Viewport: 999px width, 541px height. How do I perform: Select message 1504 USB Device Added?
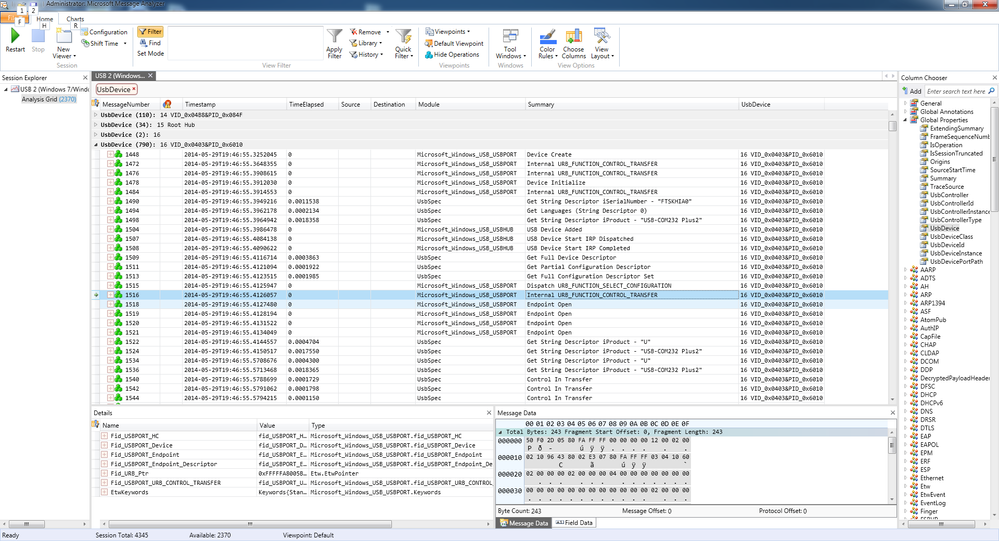[491, 229]
